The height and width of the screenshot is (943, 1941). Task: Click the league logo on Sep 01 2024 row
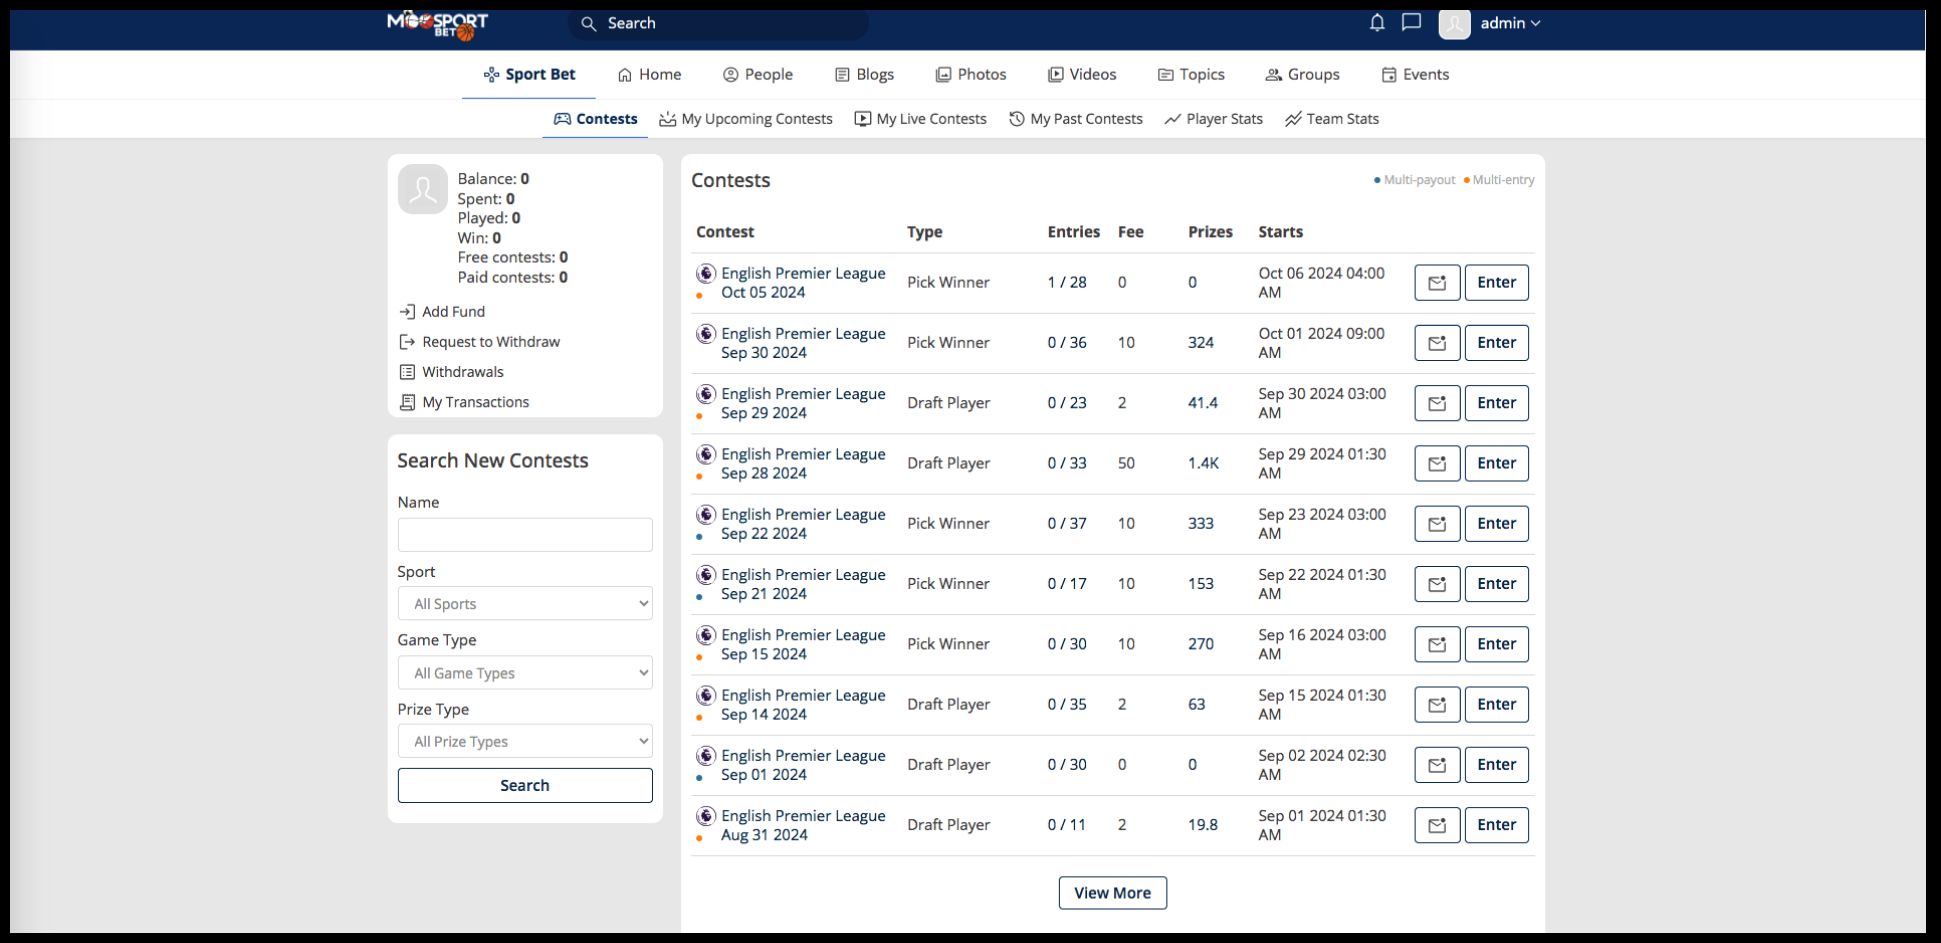[x=706, y=756]
